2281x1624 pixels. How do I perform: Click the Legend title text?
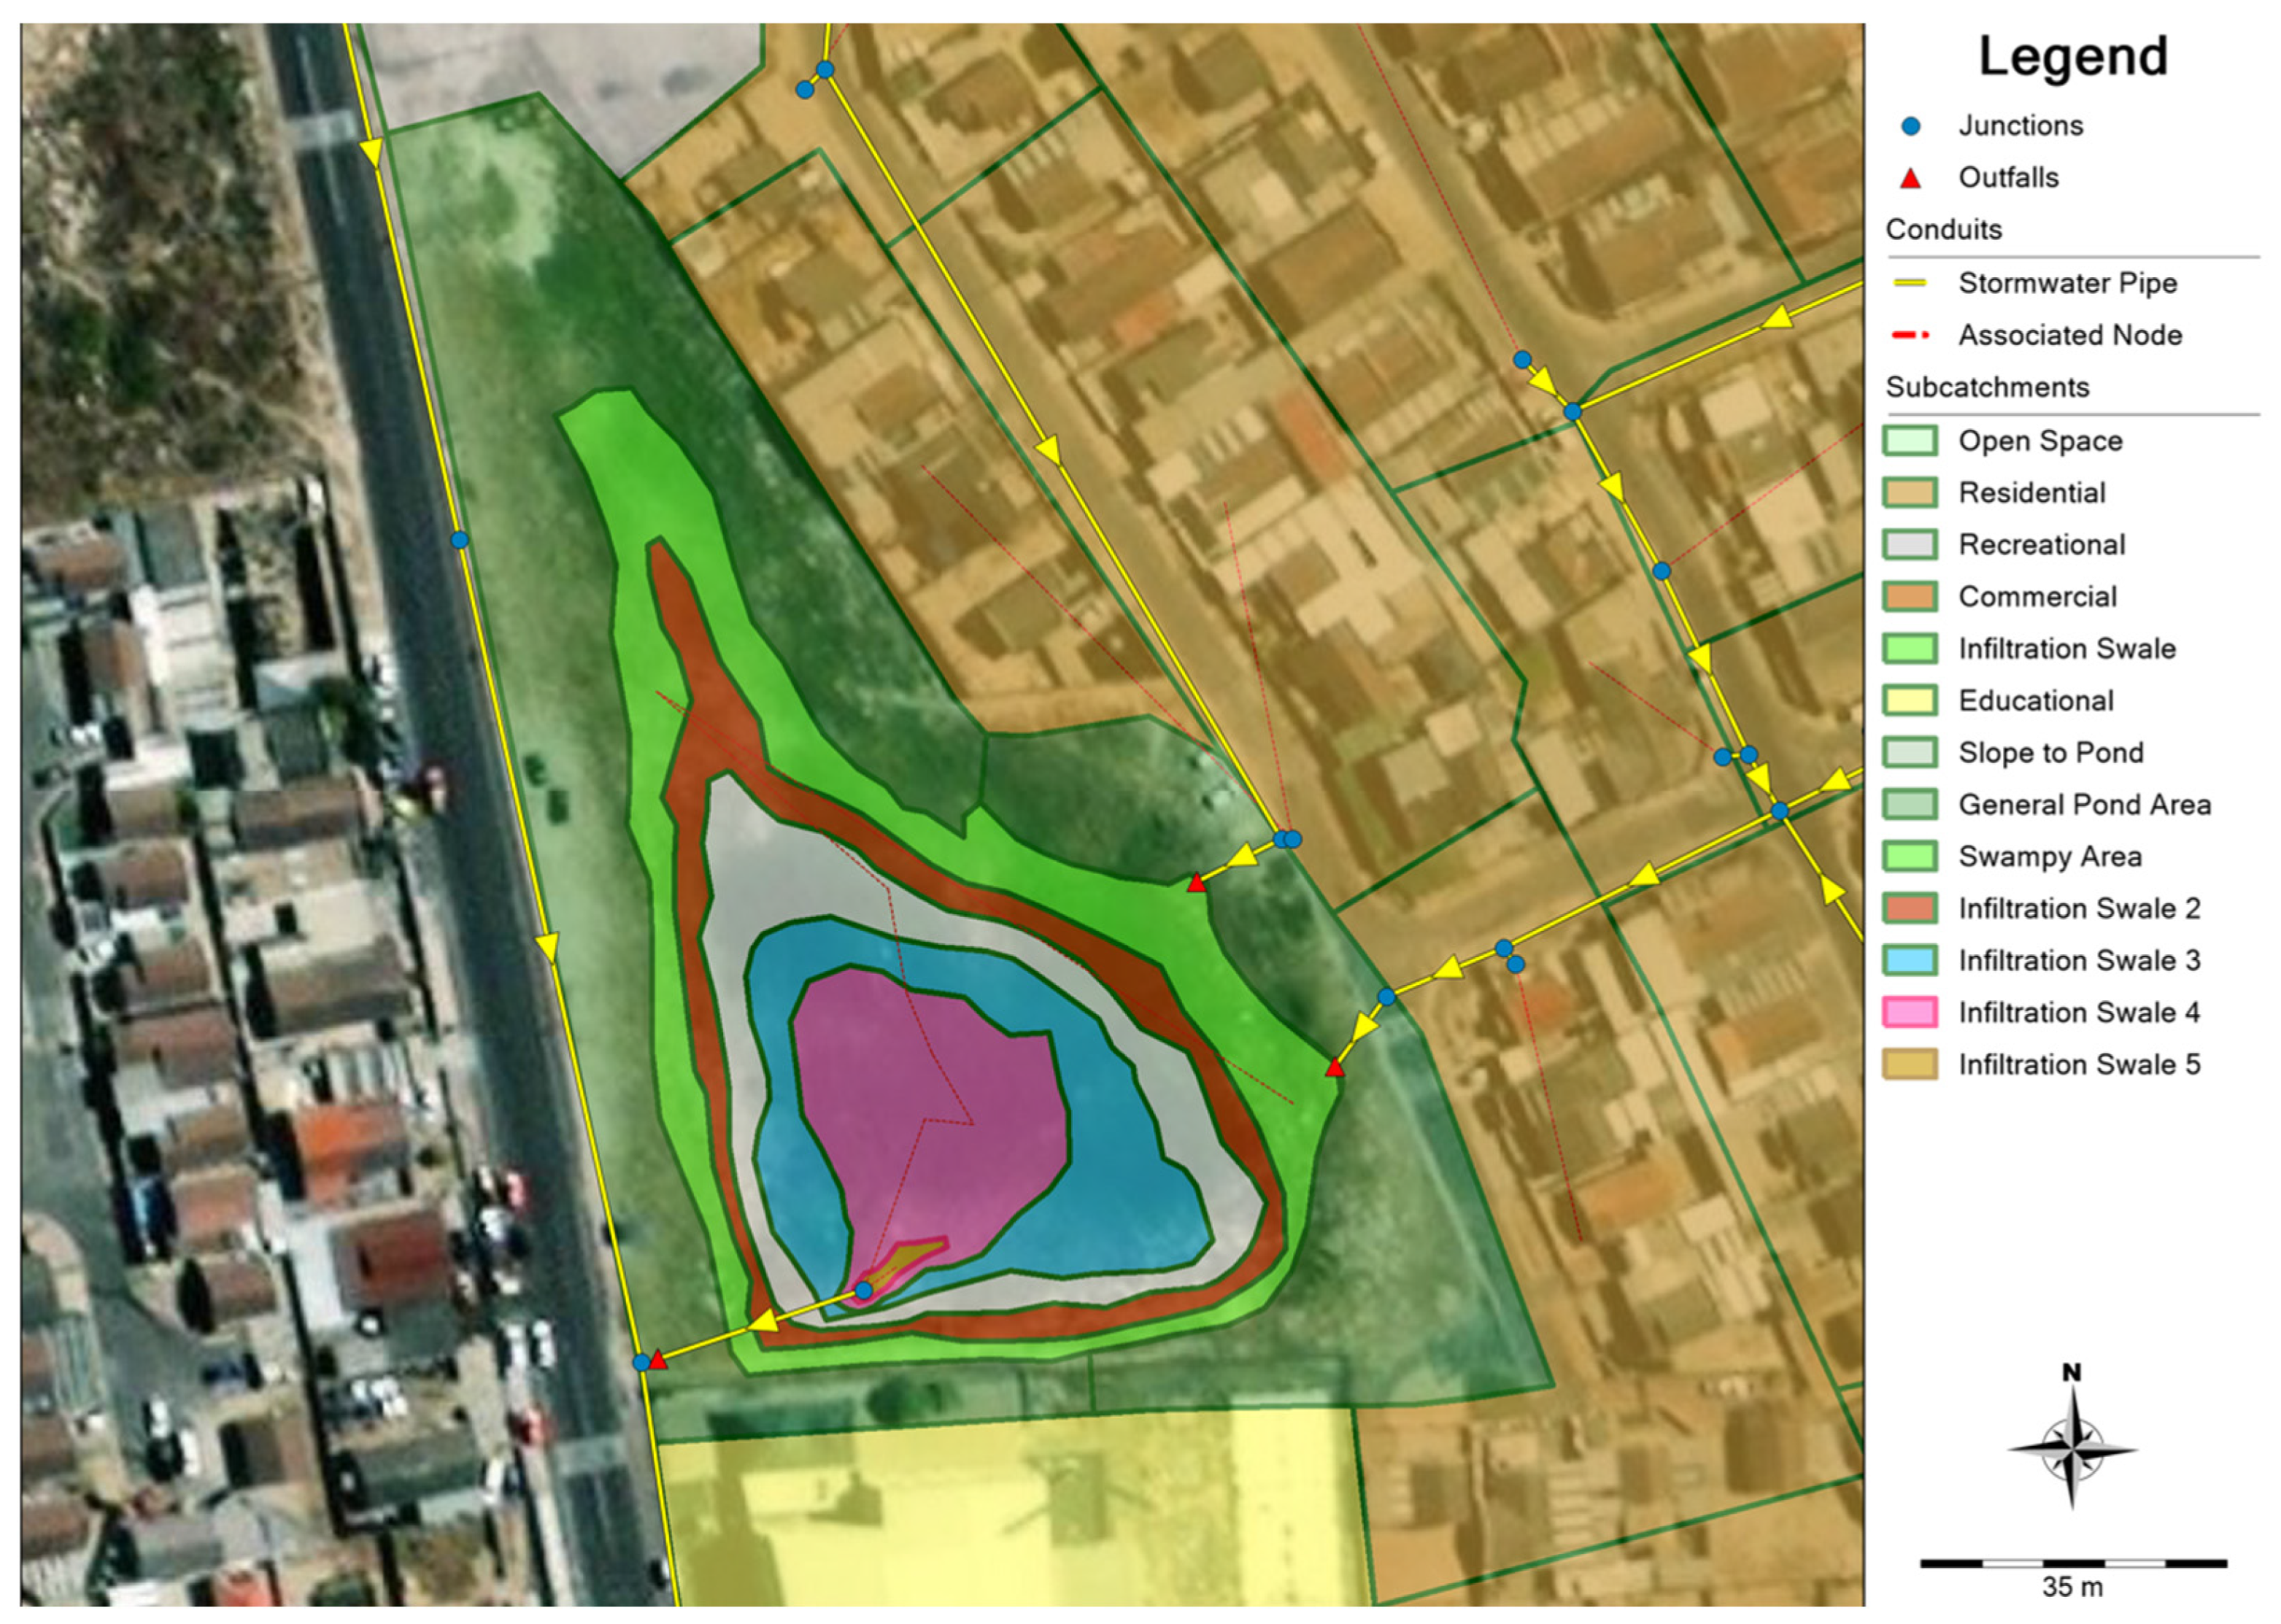[2073, 57]
